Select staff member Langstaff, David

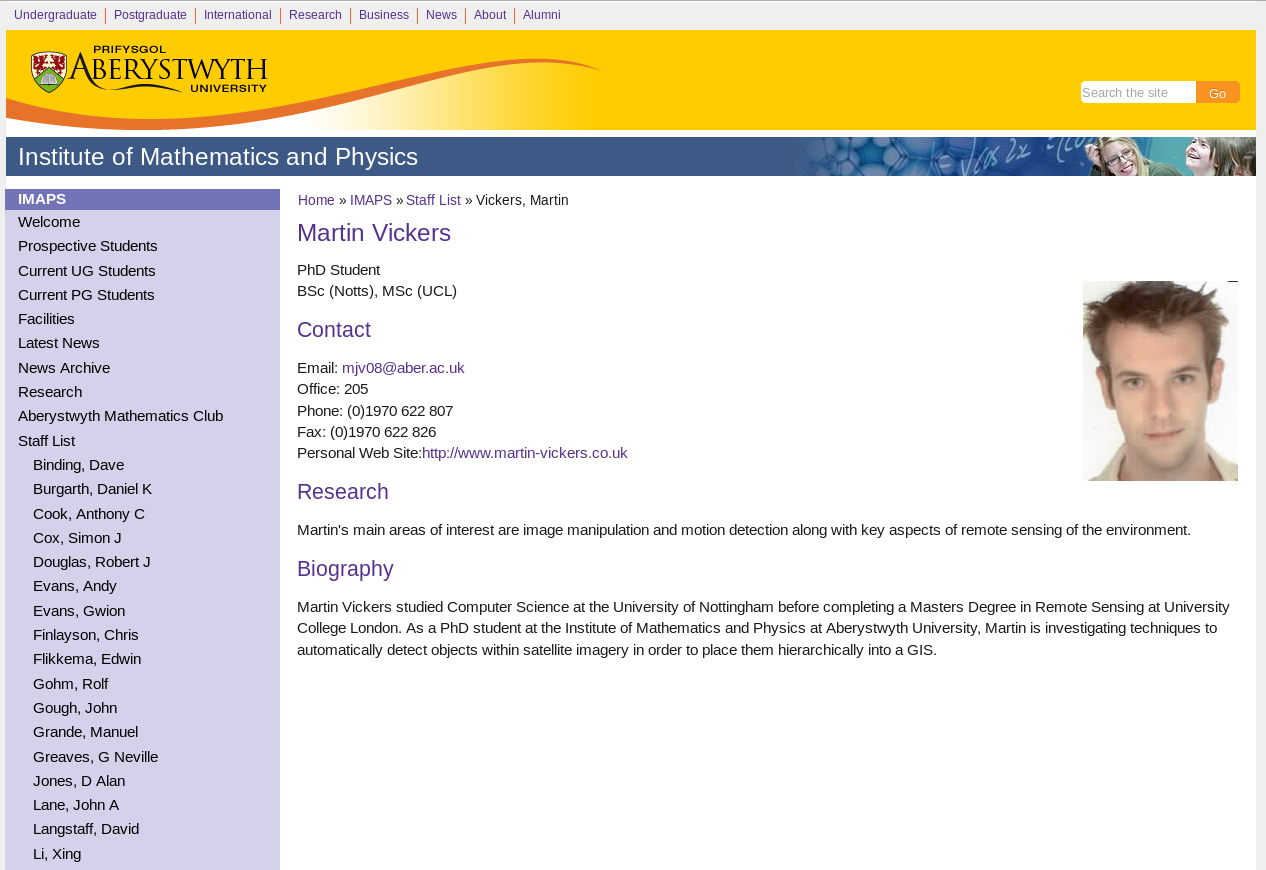(x=86, y=829)
